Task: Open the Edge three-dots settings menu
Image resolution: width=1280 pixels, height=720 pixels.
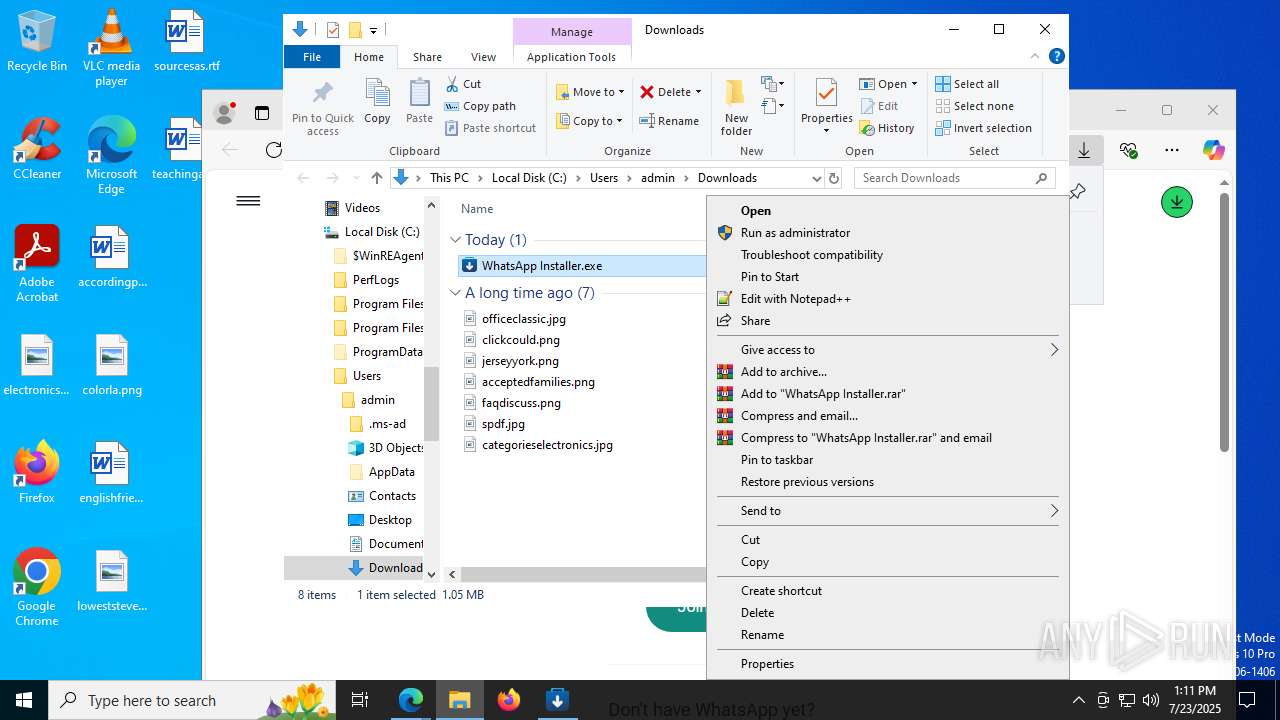Action: tap(1172, 150)
